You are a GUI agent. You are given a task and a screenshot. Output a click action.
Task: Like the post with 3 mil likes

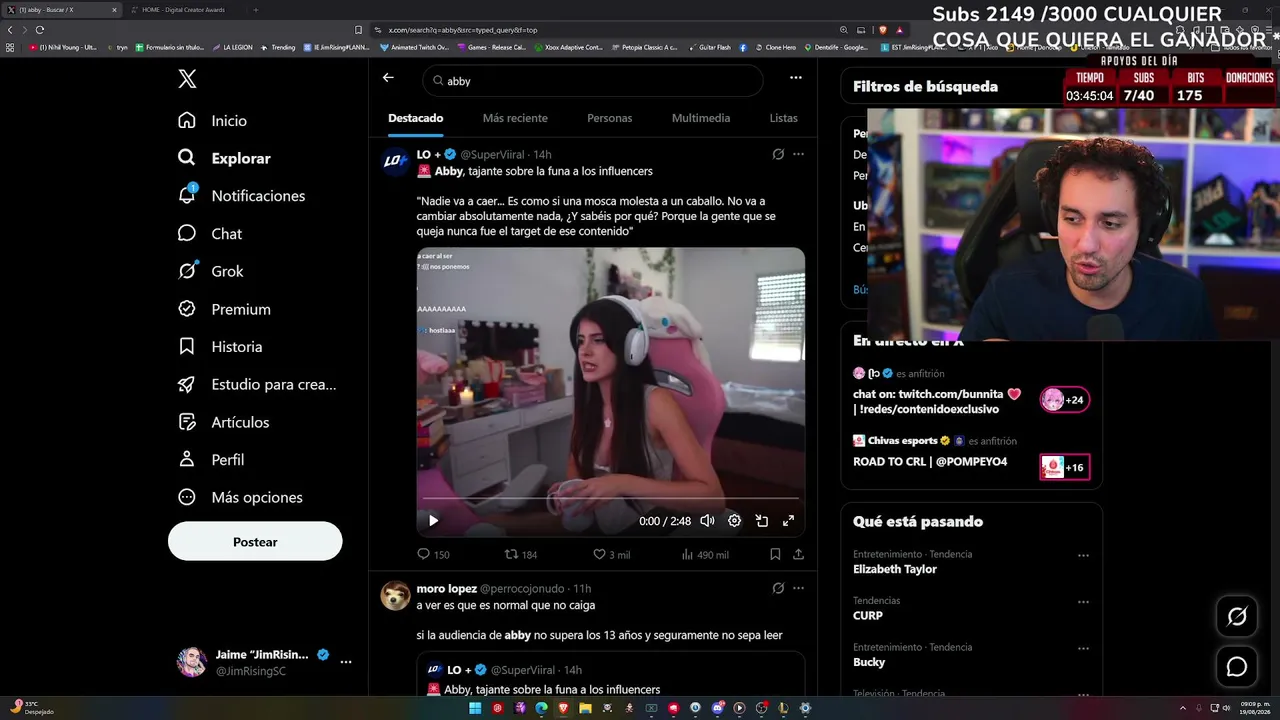[x=611, y=554]
